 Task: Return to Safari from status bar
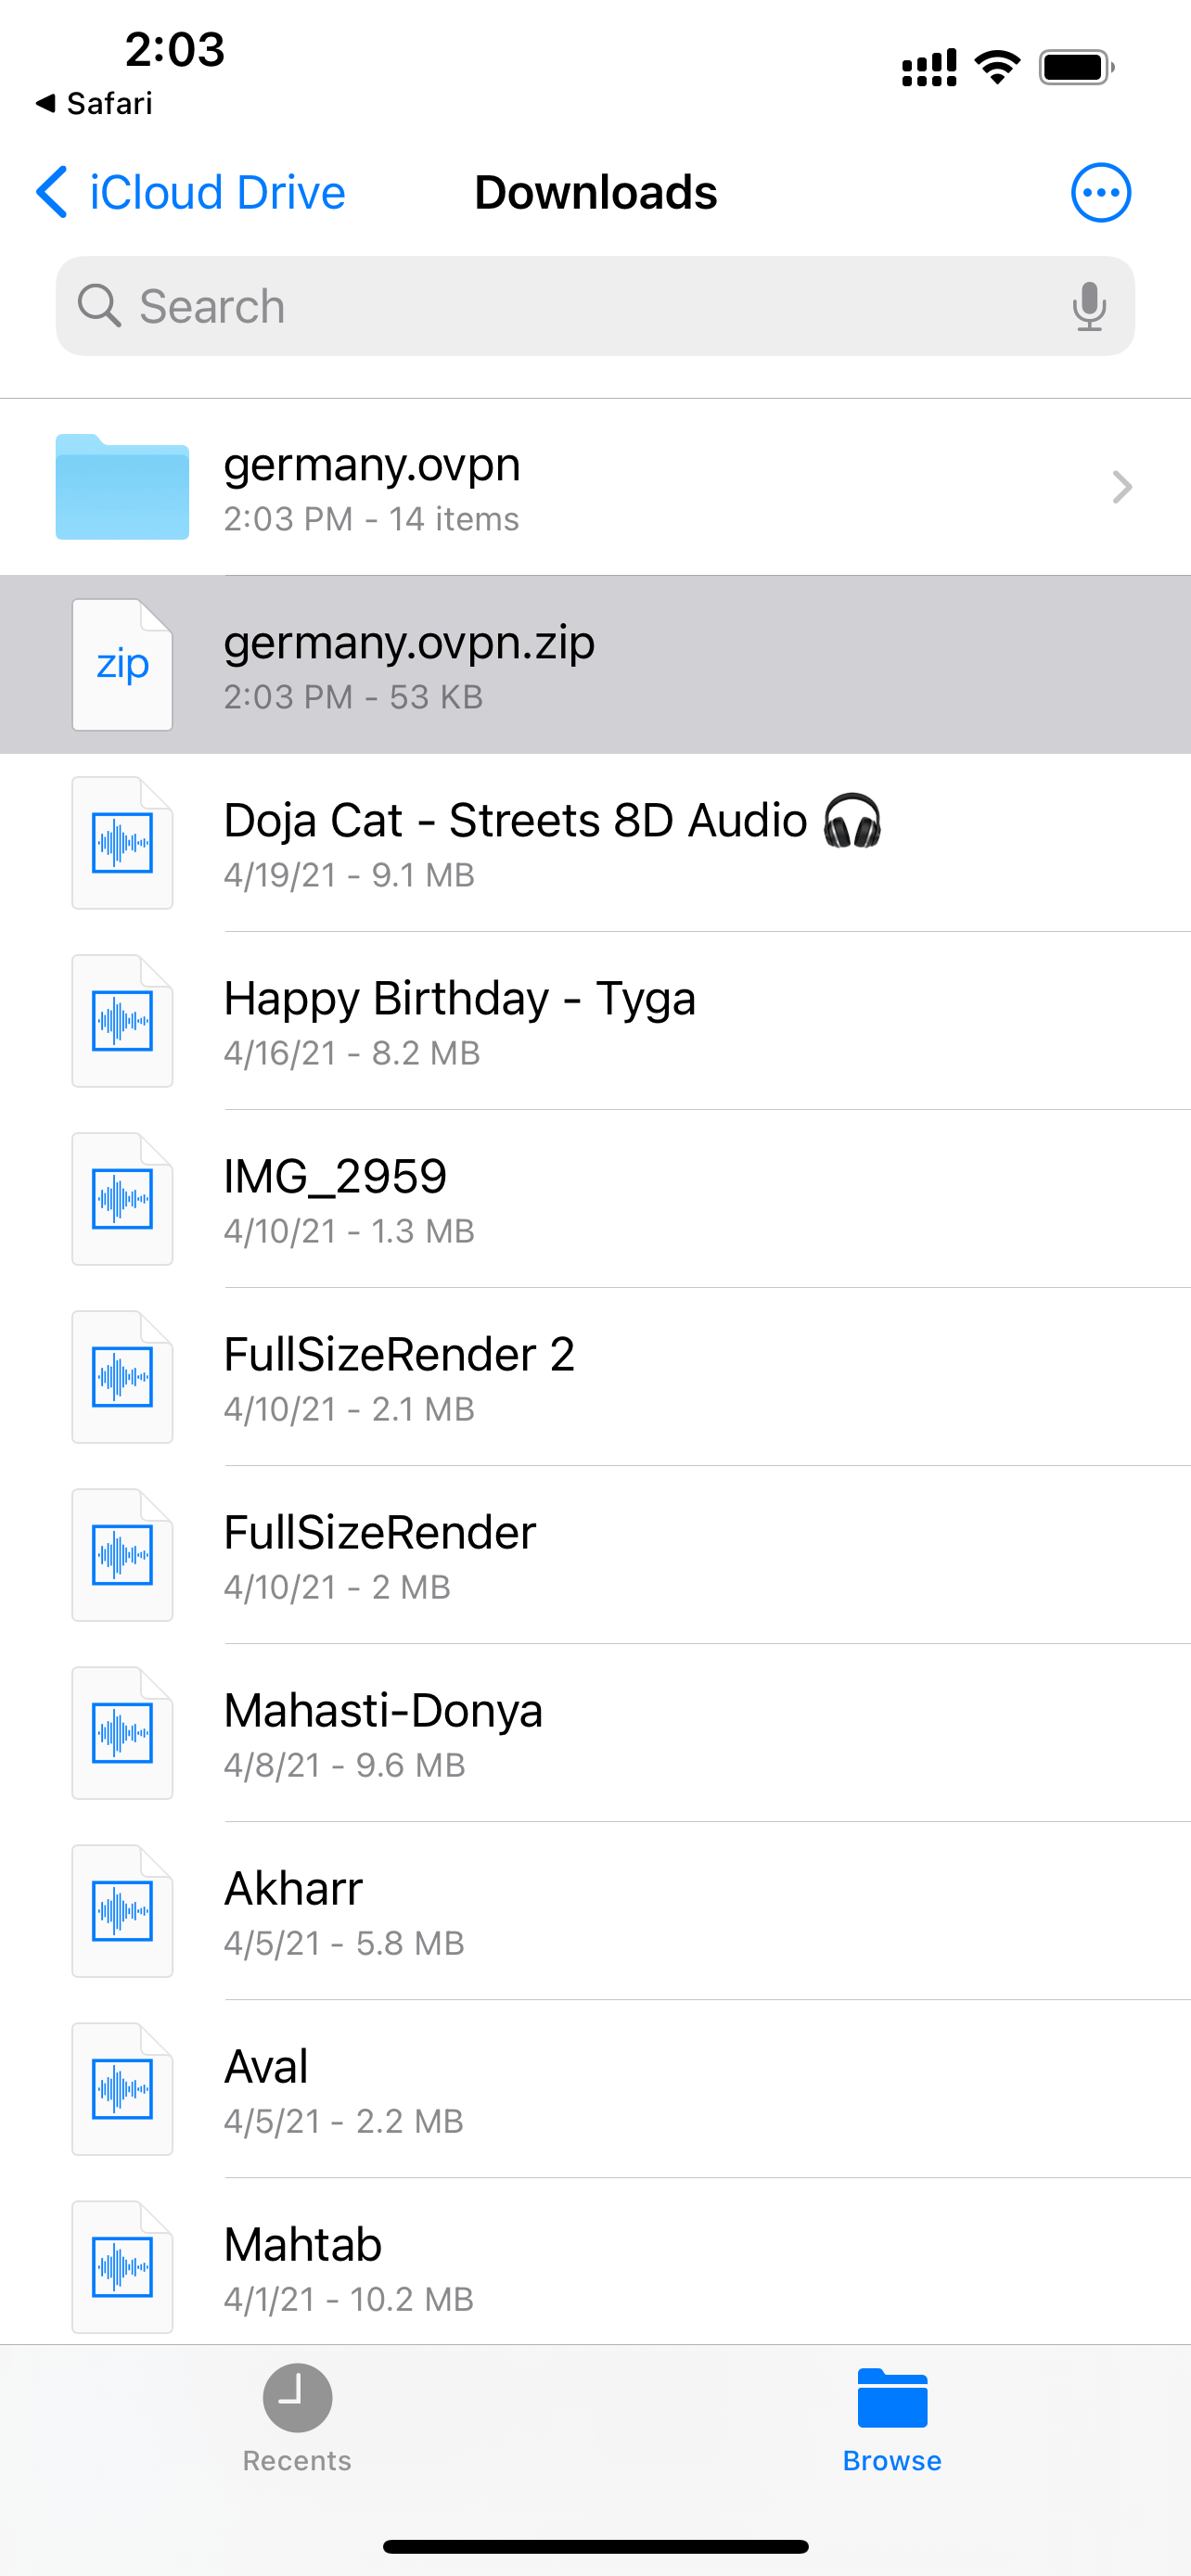(95, 103)
